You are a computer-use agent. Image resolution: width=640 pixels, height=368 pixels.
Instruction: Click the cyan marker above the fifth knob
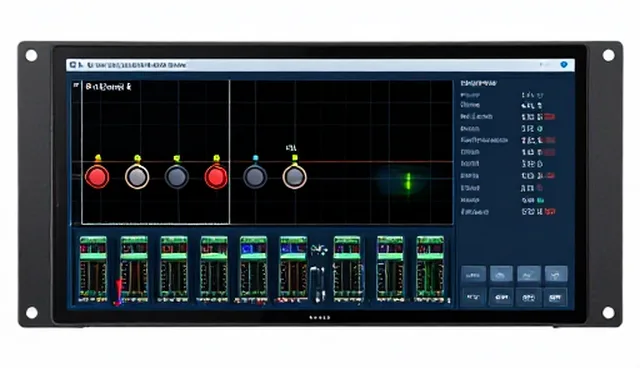point(256,158)
